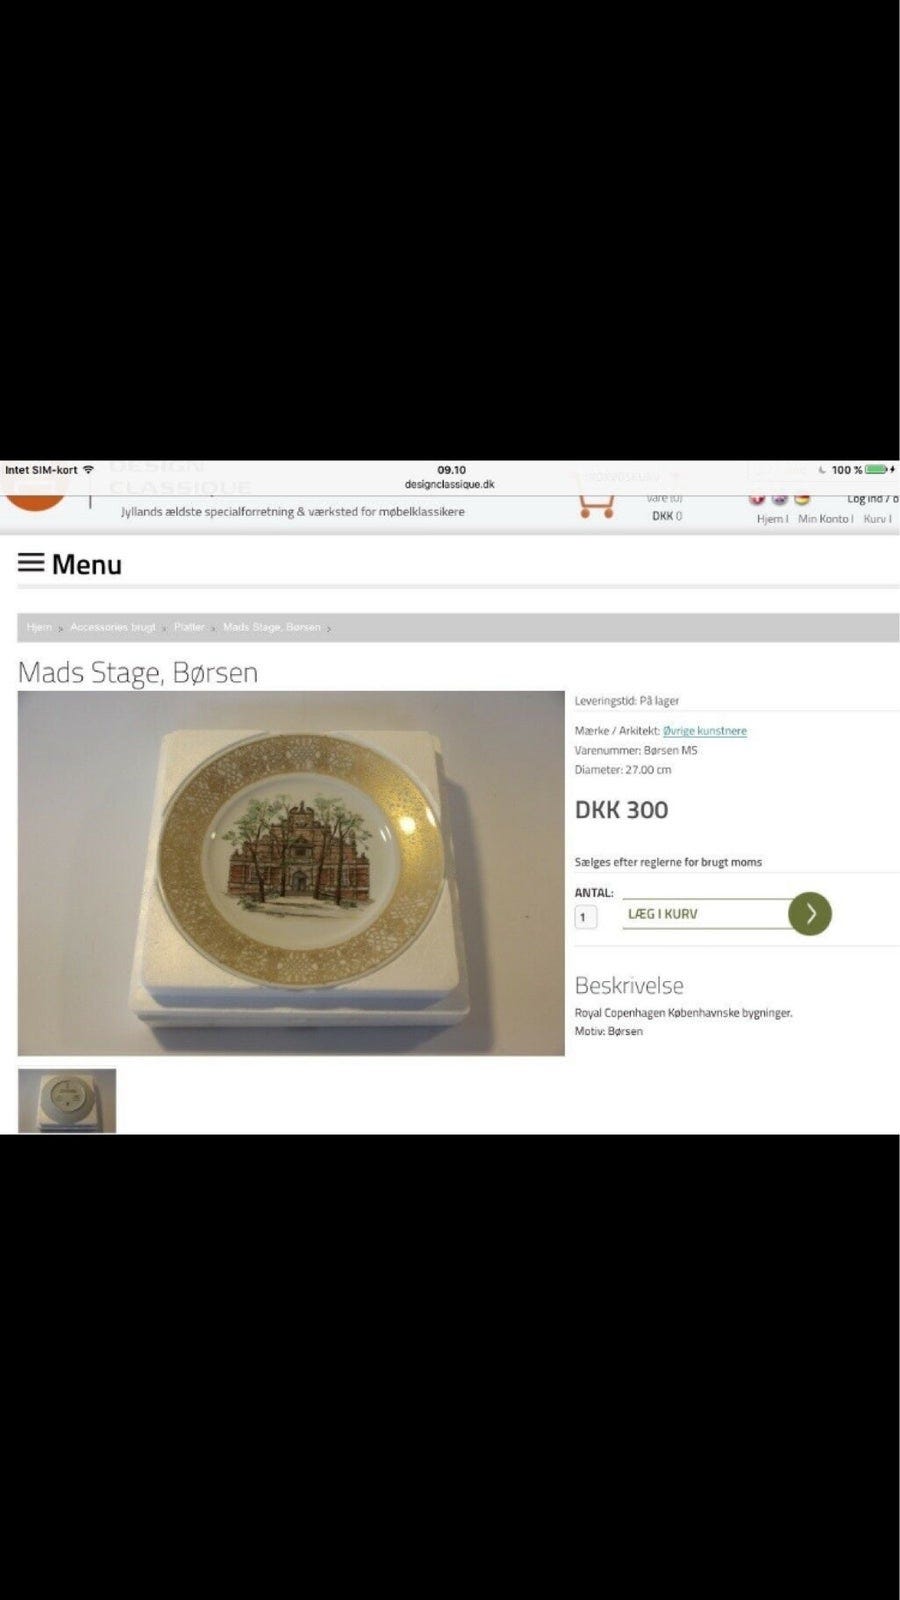Click the Øvrige kunstnere link
The width and height of the screenshot is (900, 1600).
(x=705, y=731)
